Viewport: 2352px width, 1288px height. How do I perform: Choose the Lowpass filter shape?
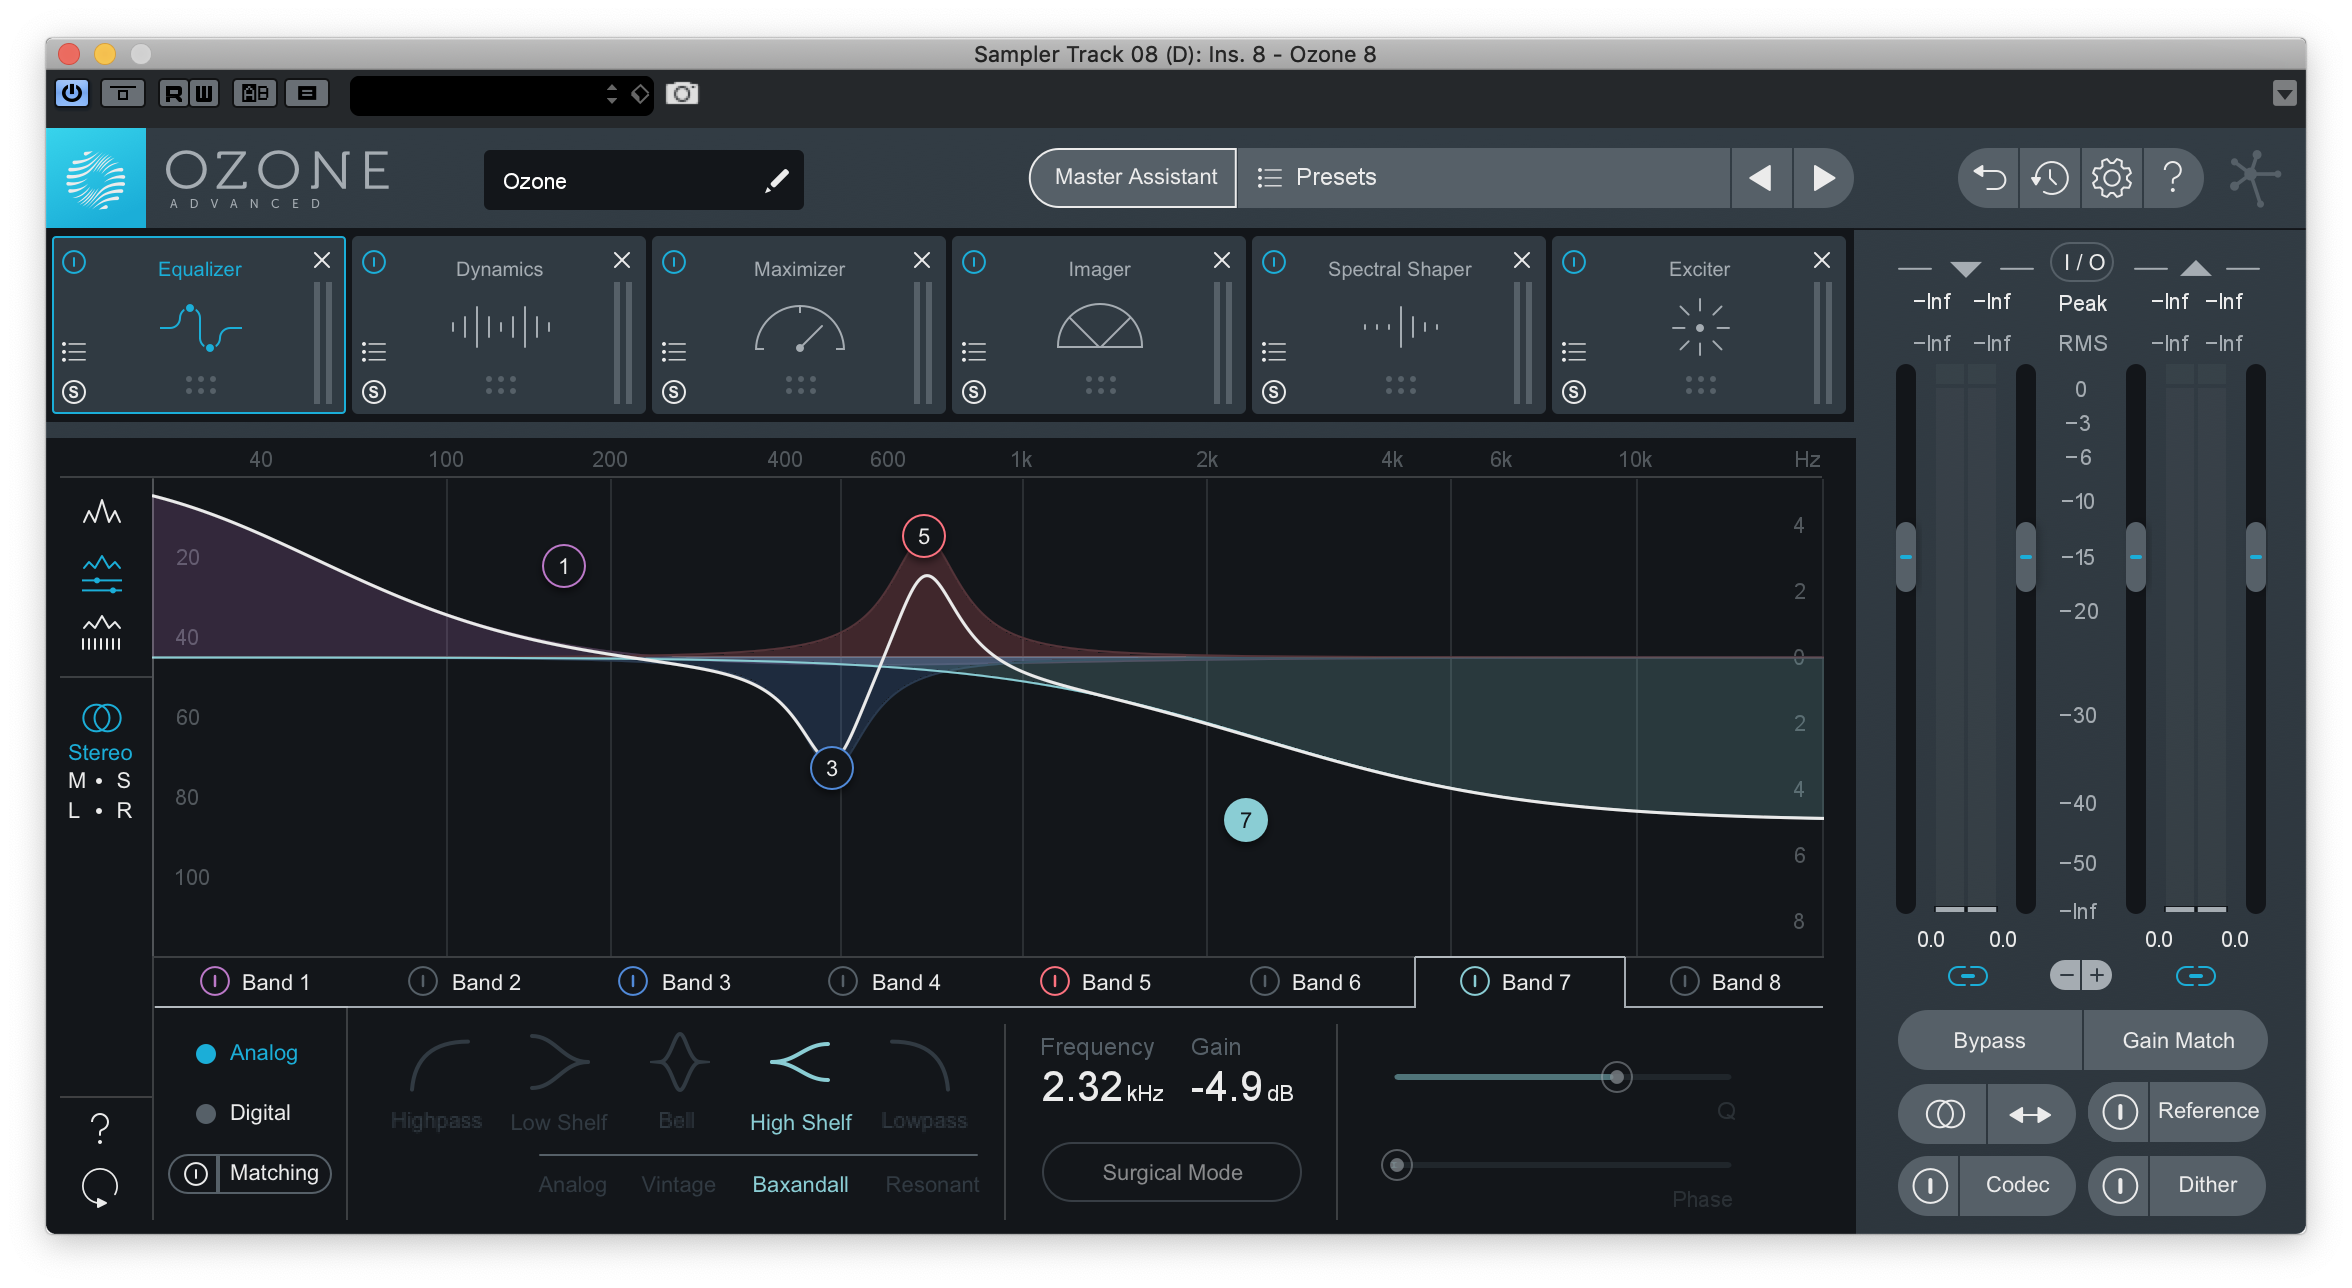pyautogui.click(x=923, y=1084)
